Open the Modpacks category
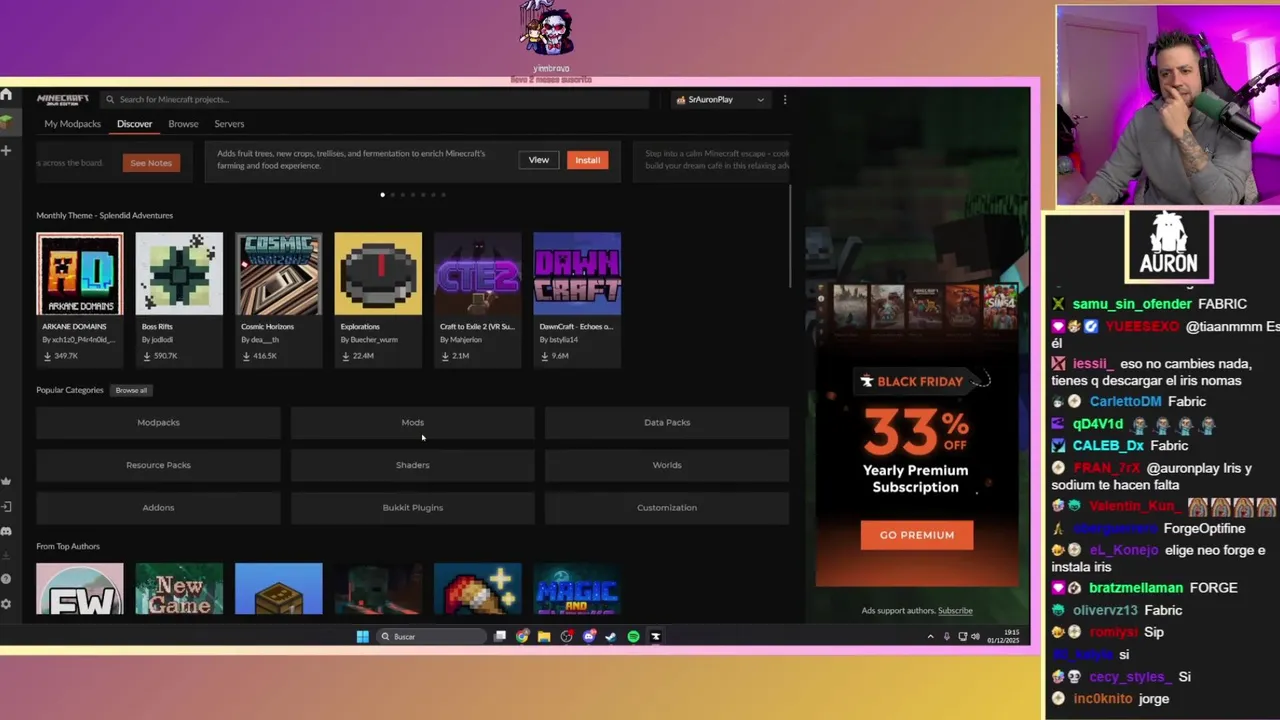Image resolution: width=1280 pixels, height=720 pixels. coord(158,422)
